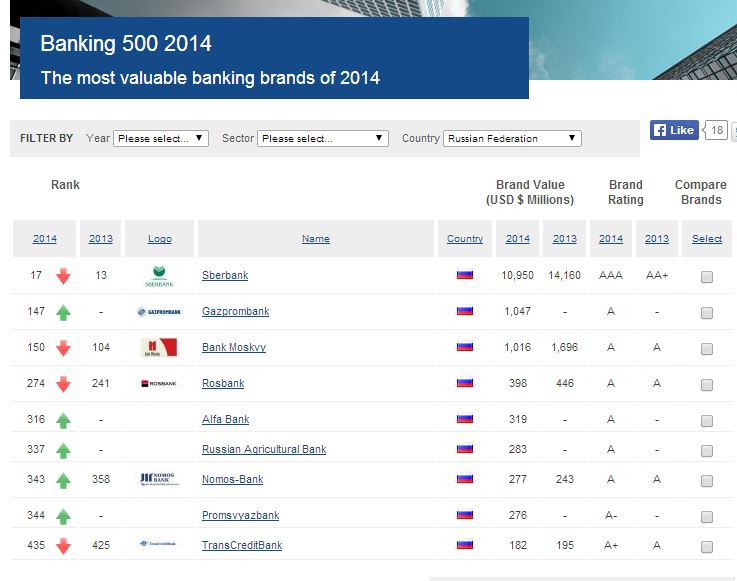This screenshot has width=737, height=581.
Task: Click the Sberbank logo image
Action: pos(159,276)
